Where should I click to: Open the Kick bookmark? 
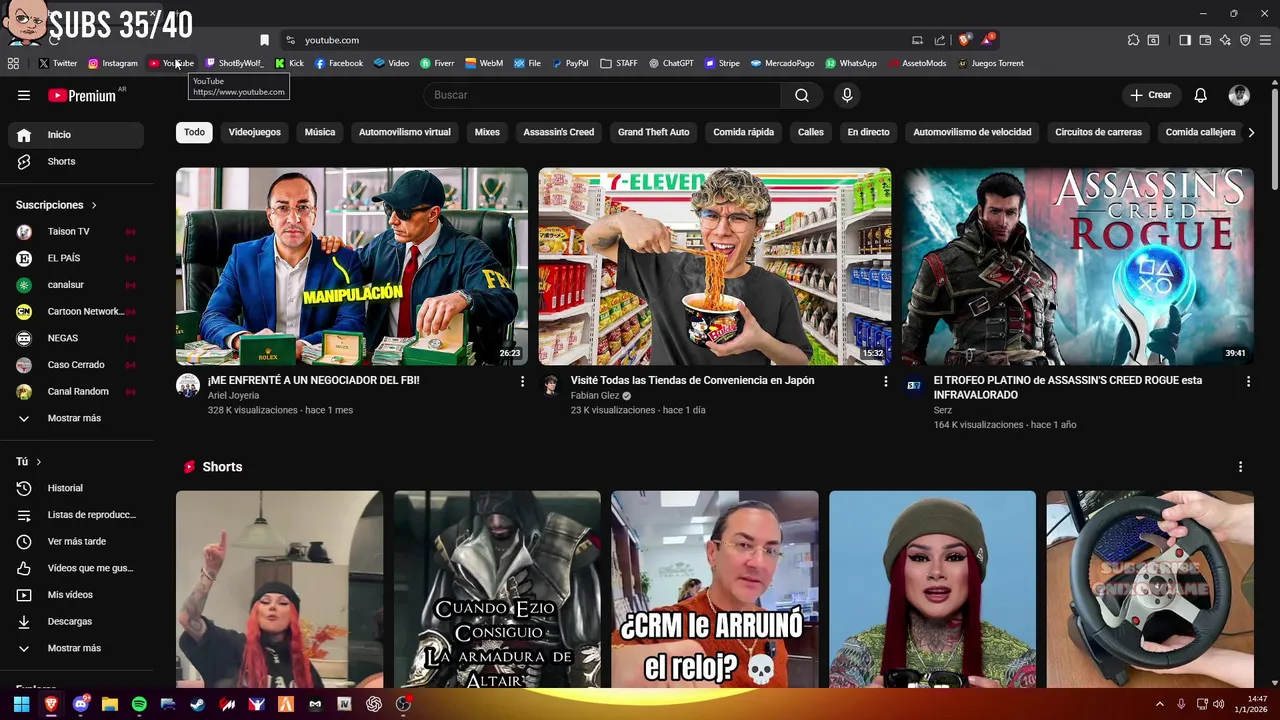[289, 63]
